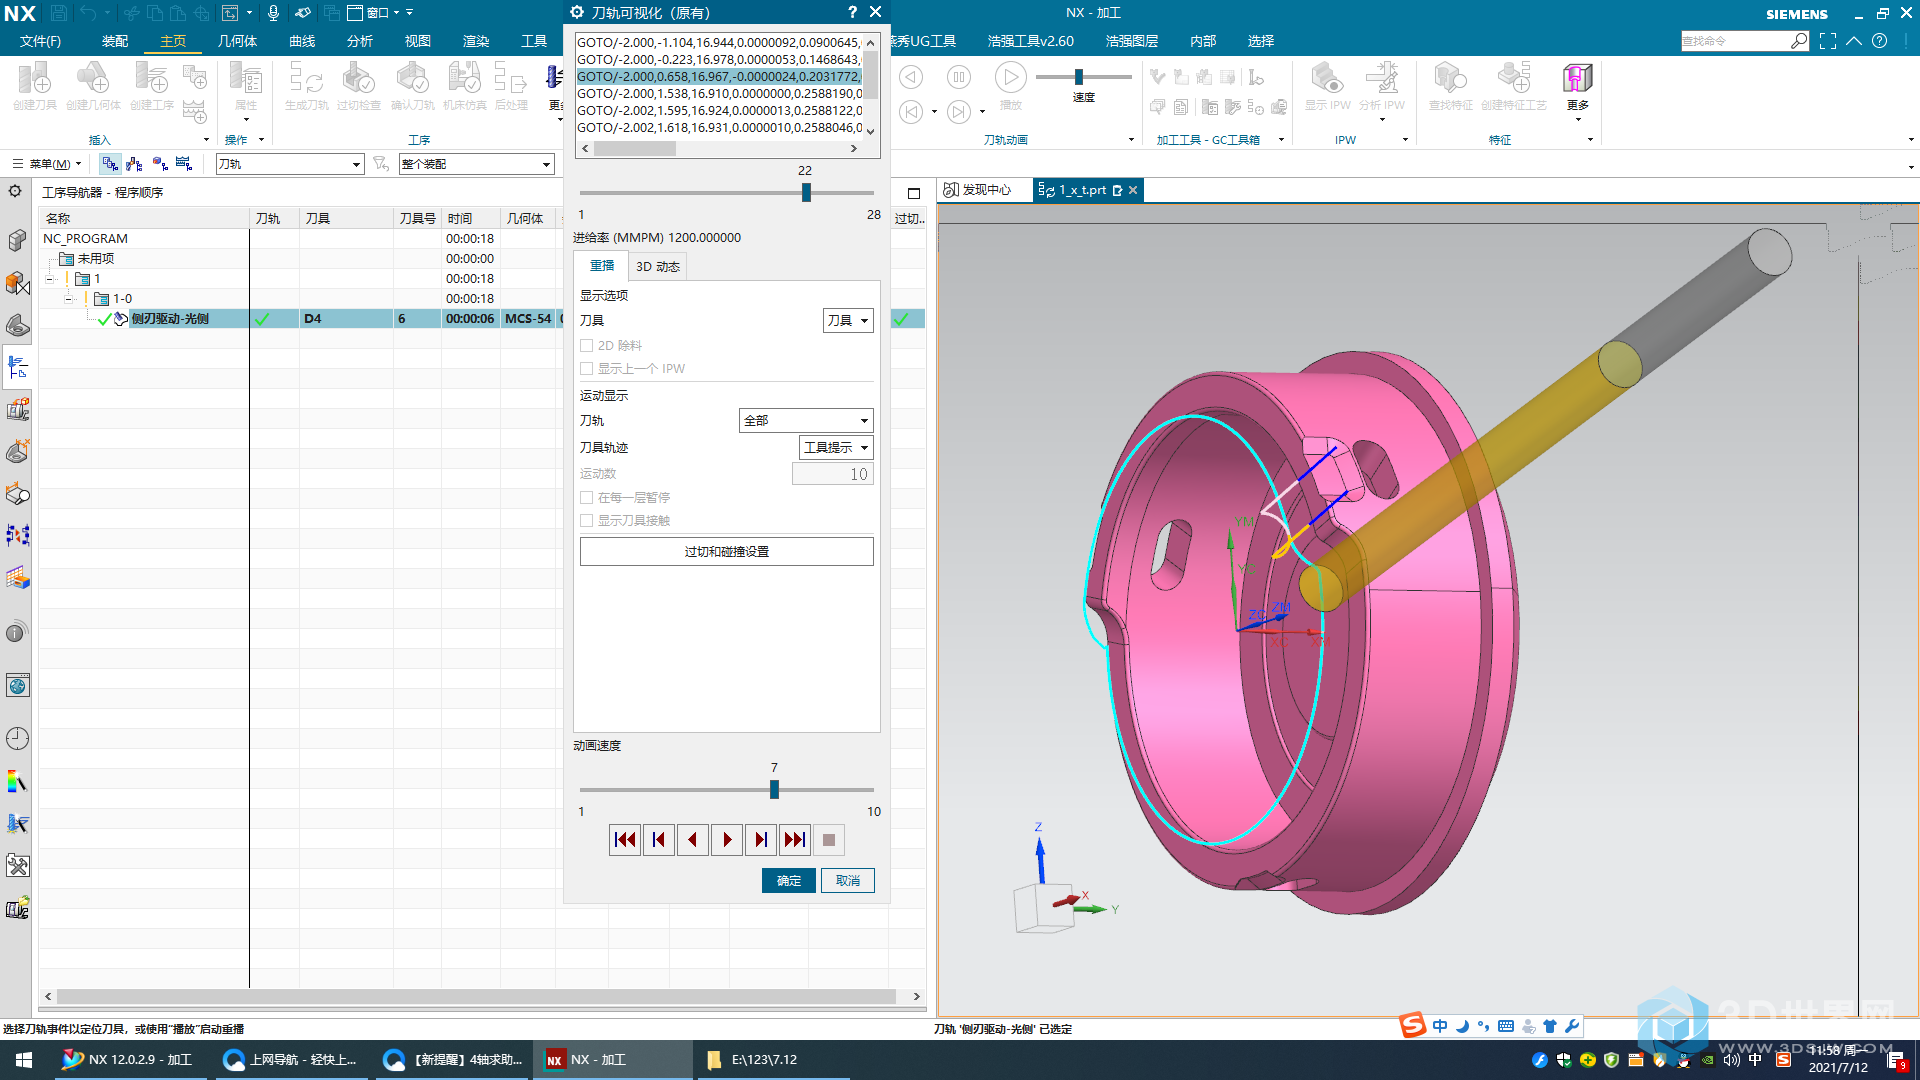
Task: Switch to the 发现中心 document tab
Action: point(977,190)
